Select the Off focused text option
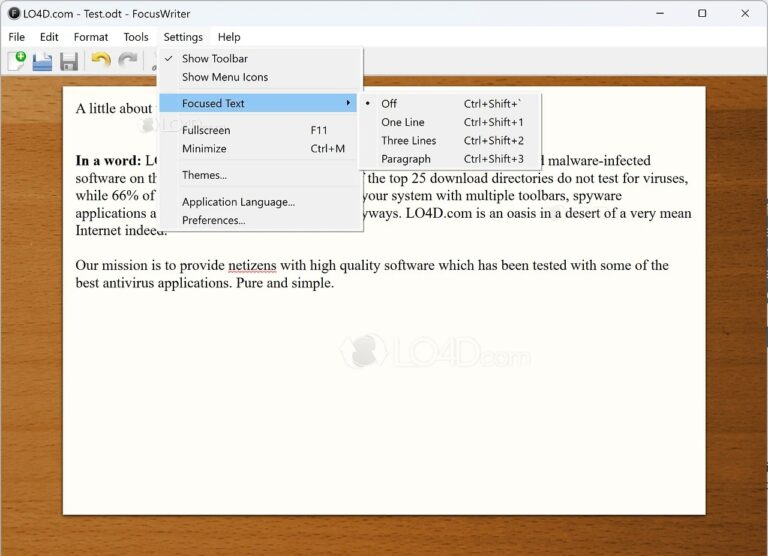The height and width of the screenshot is (556, 768). point(450,104)
